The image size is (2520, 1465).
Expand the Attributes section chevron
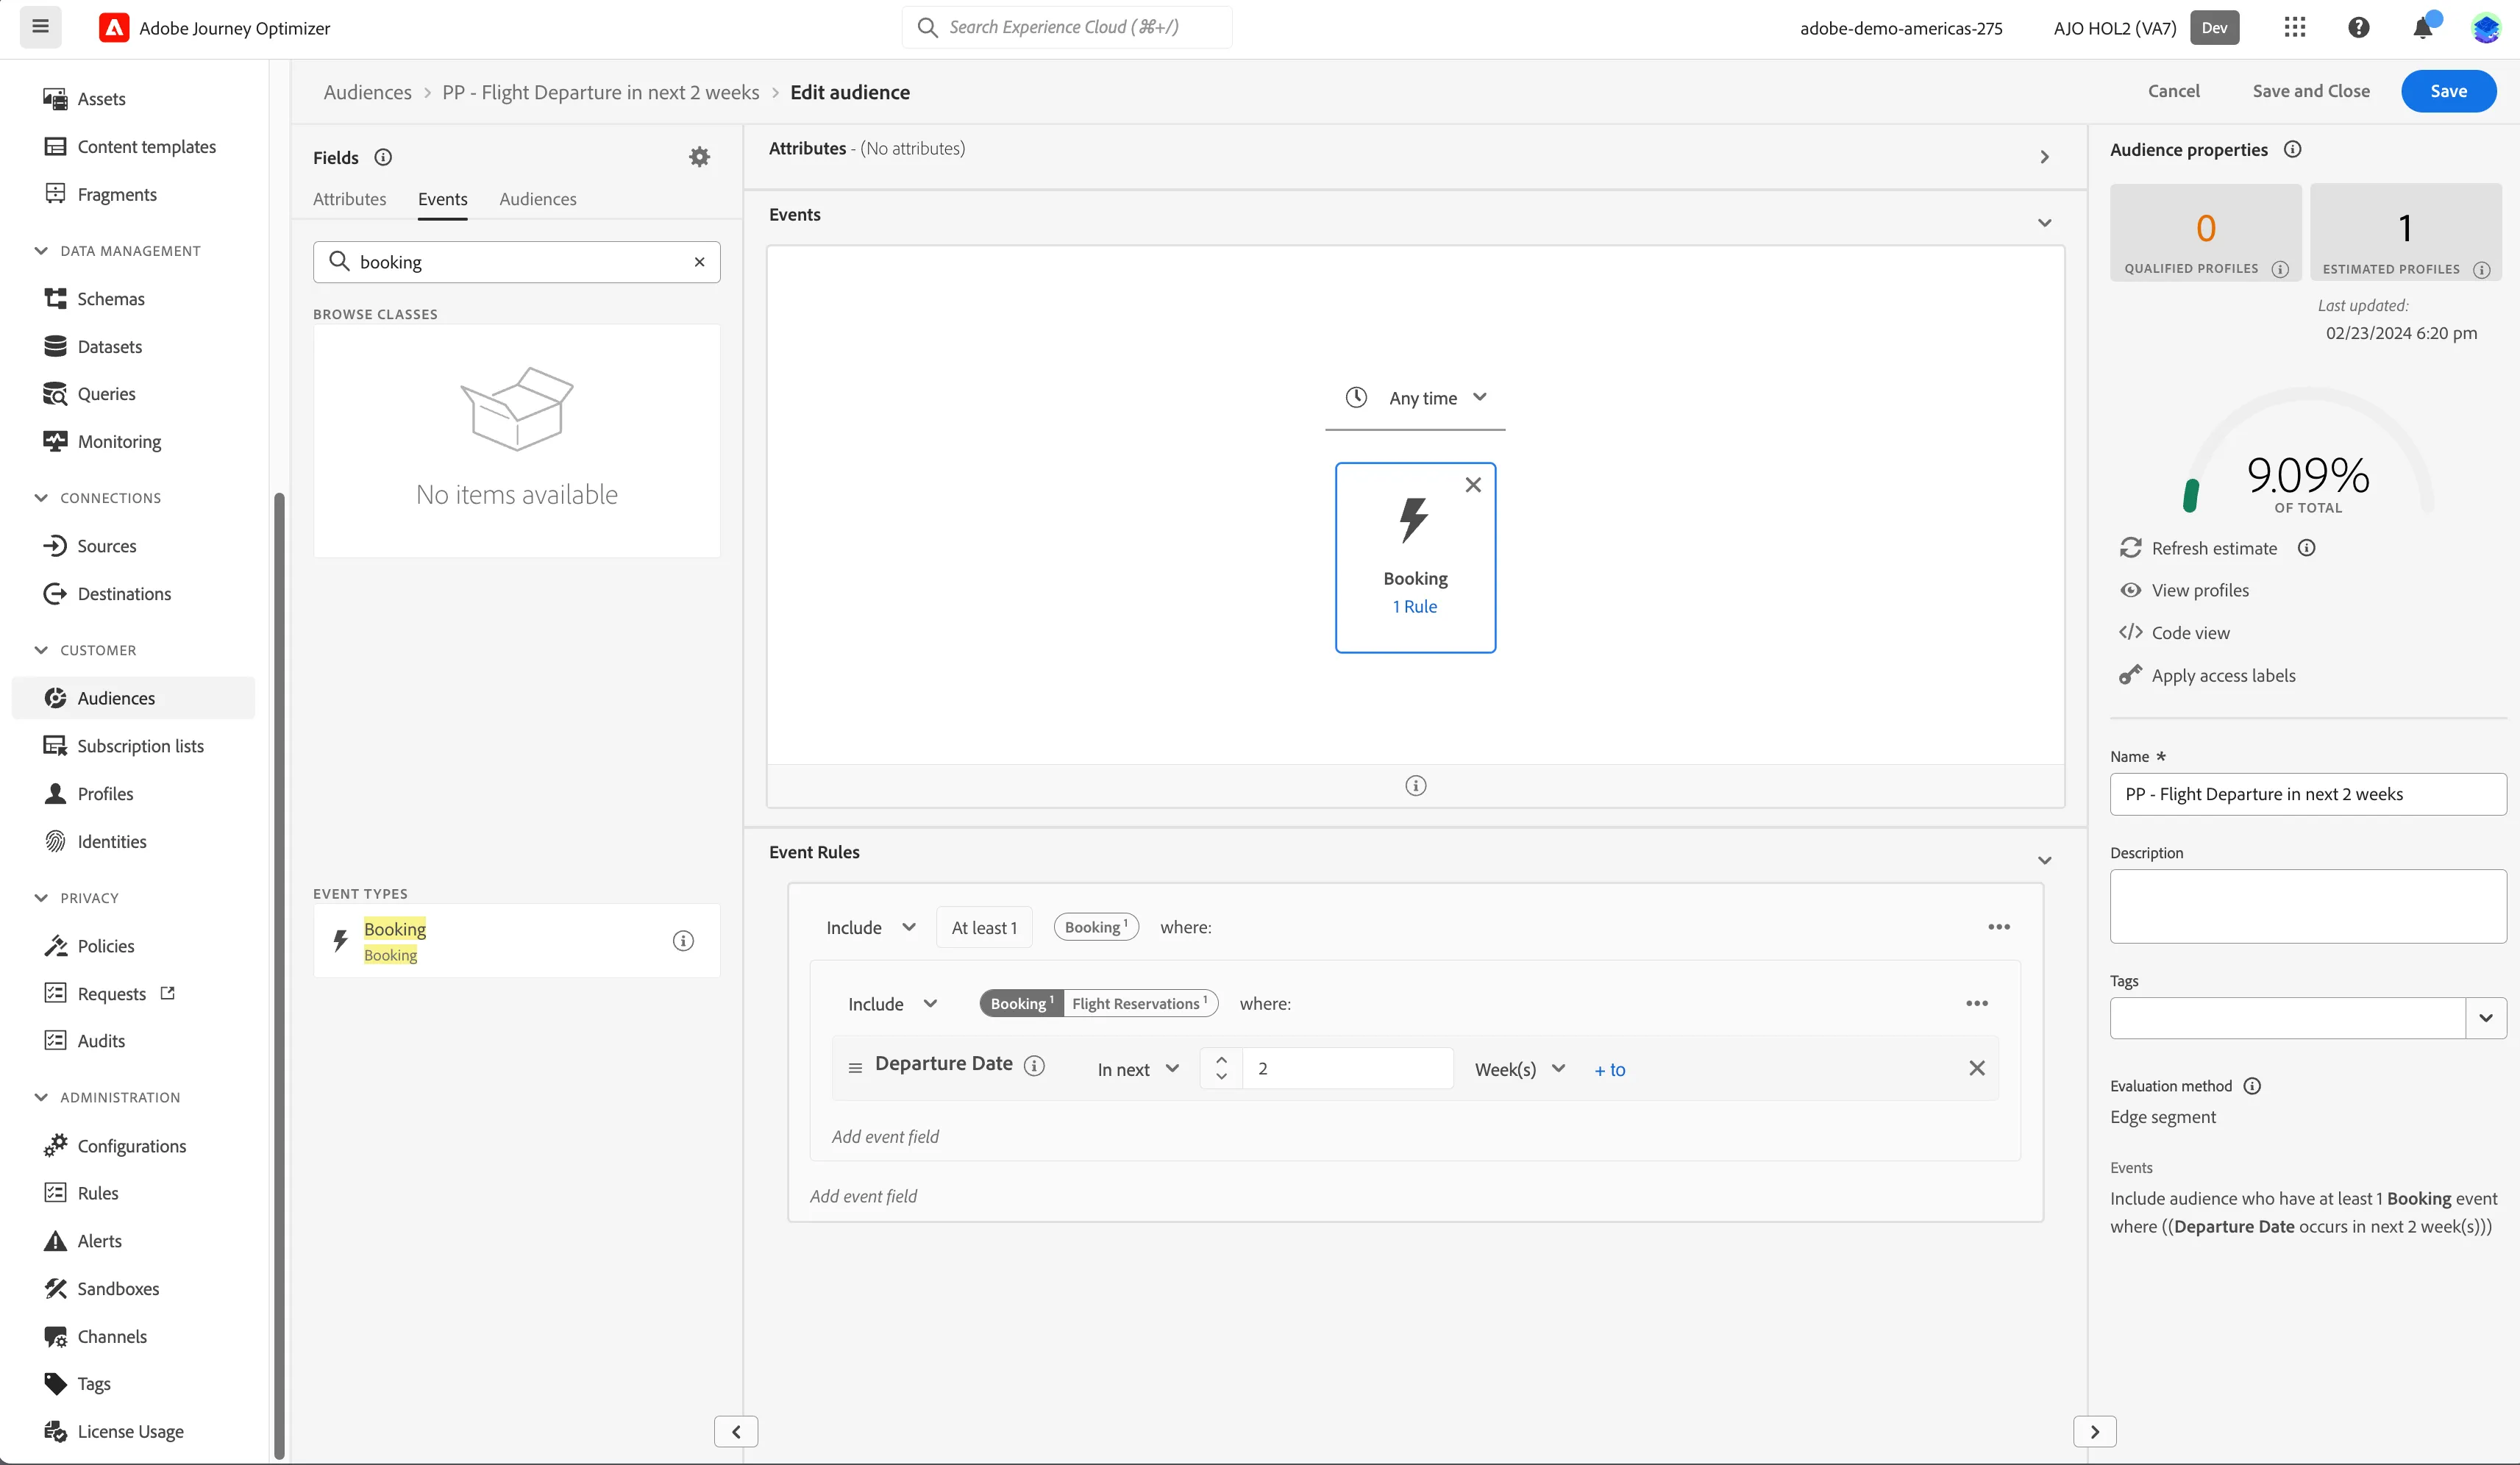2044,157
